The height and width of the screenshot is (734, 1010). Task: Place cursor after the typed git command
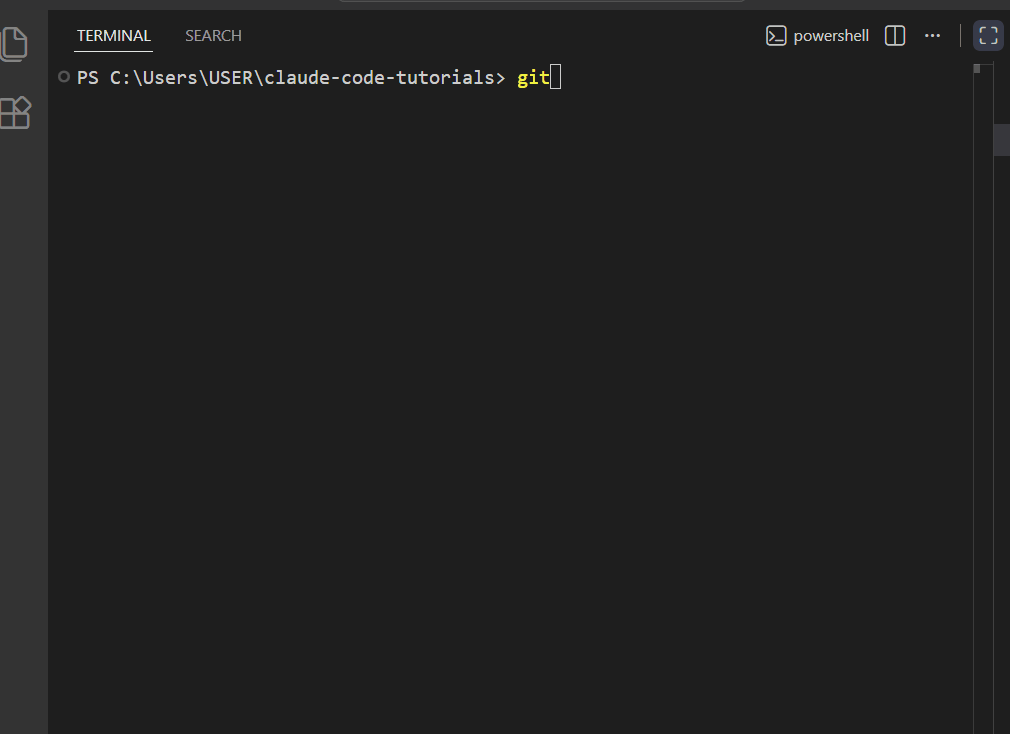pyautogui.click(x=555, y=76)
